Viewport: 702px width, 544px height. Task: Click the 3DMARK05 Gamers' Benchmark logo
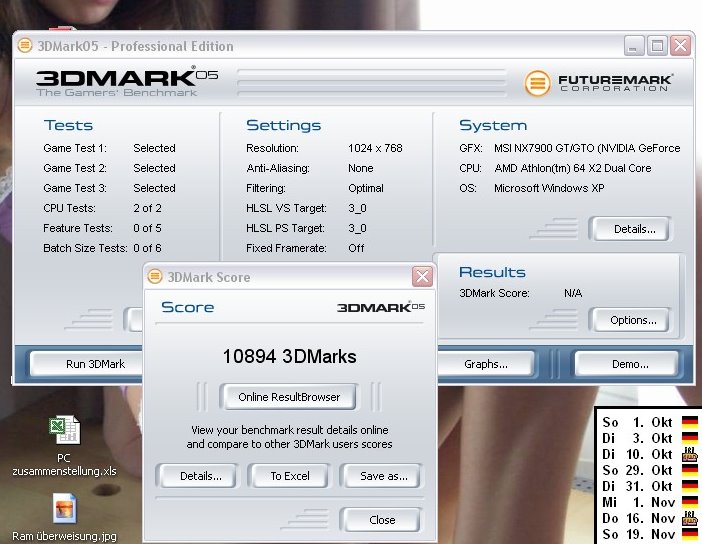(x=127, y=82)
